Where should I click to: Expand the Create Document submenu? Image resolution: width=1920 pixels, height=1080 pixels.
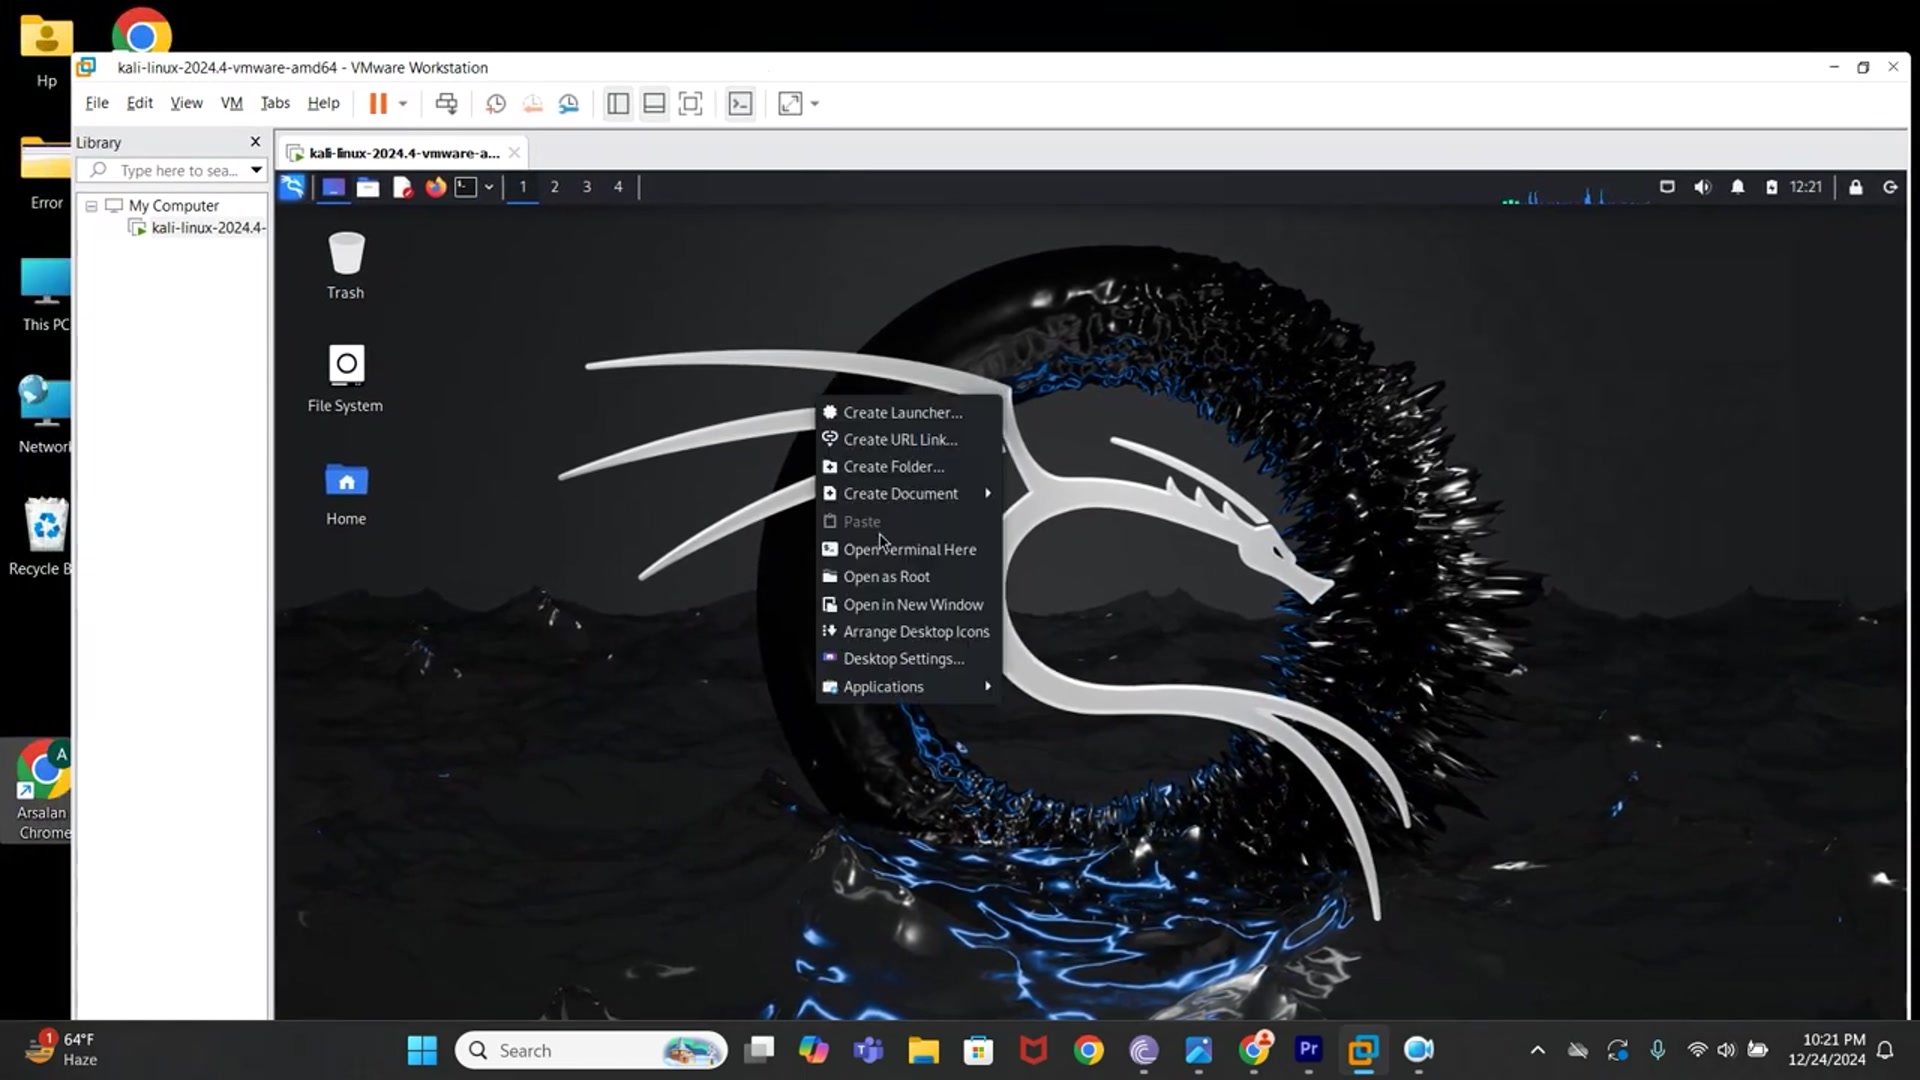[909, 494]
